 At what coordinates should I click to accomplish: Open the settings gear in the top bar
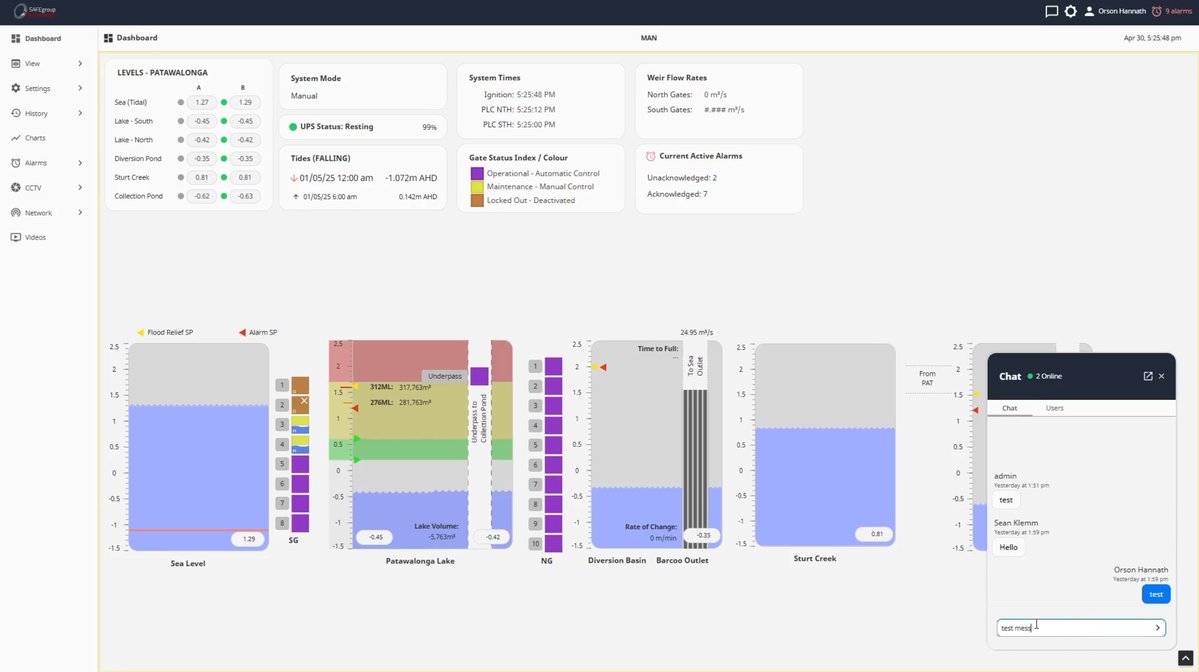click(x=1070, y=11)
